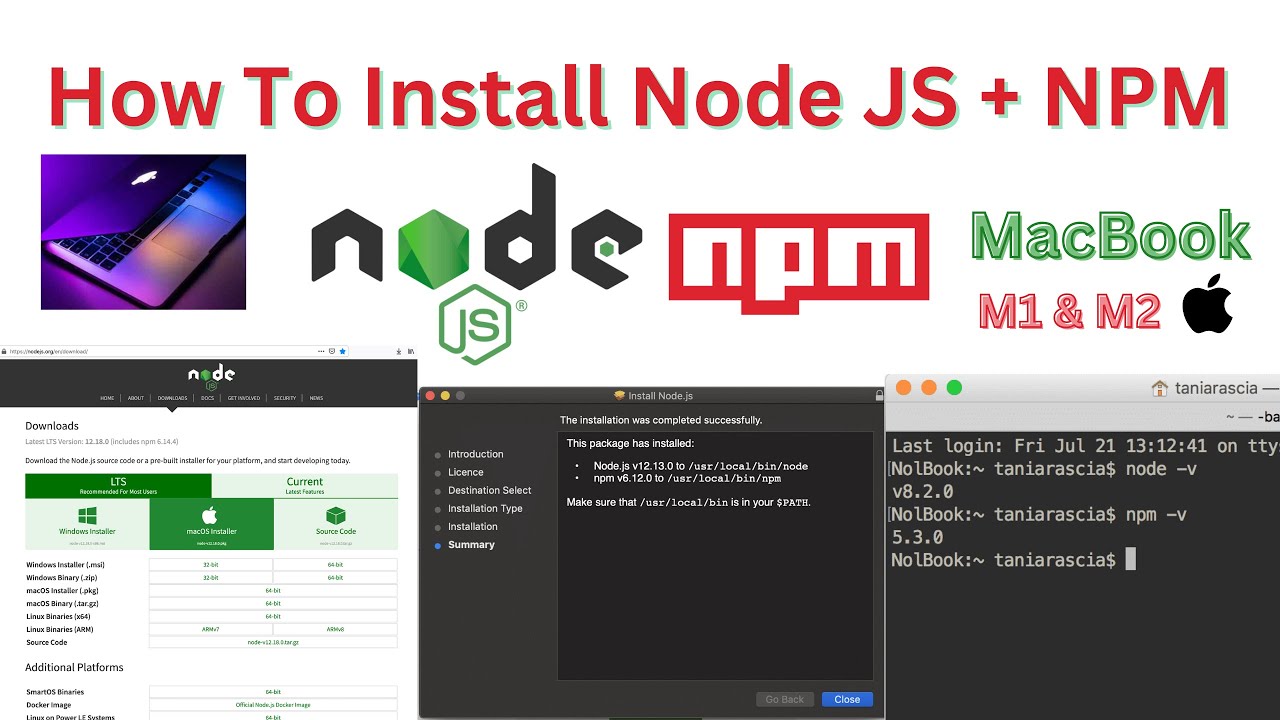Image resolution: width=1280 pixels, height=720 pixels.
Task: Click 64-bit link for macOS Binary (.tar.gz)
Action: (x=273, y=604)
